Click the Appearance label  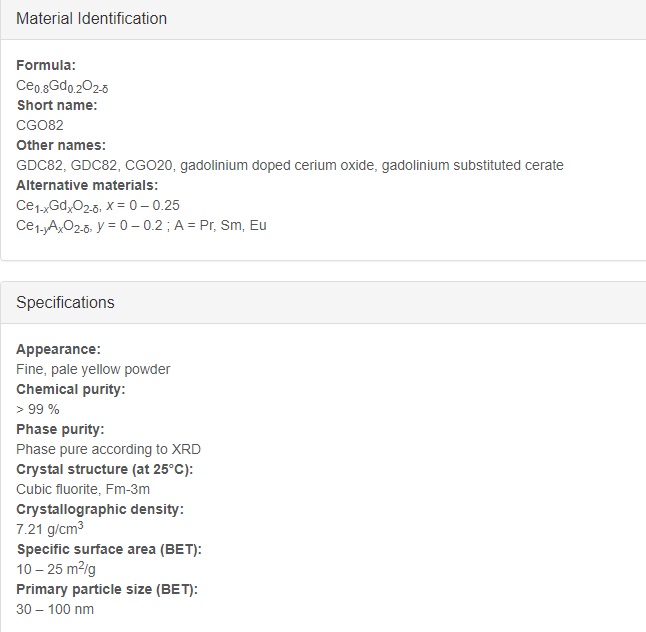58,349
